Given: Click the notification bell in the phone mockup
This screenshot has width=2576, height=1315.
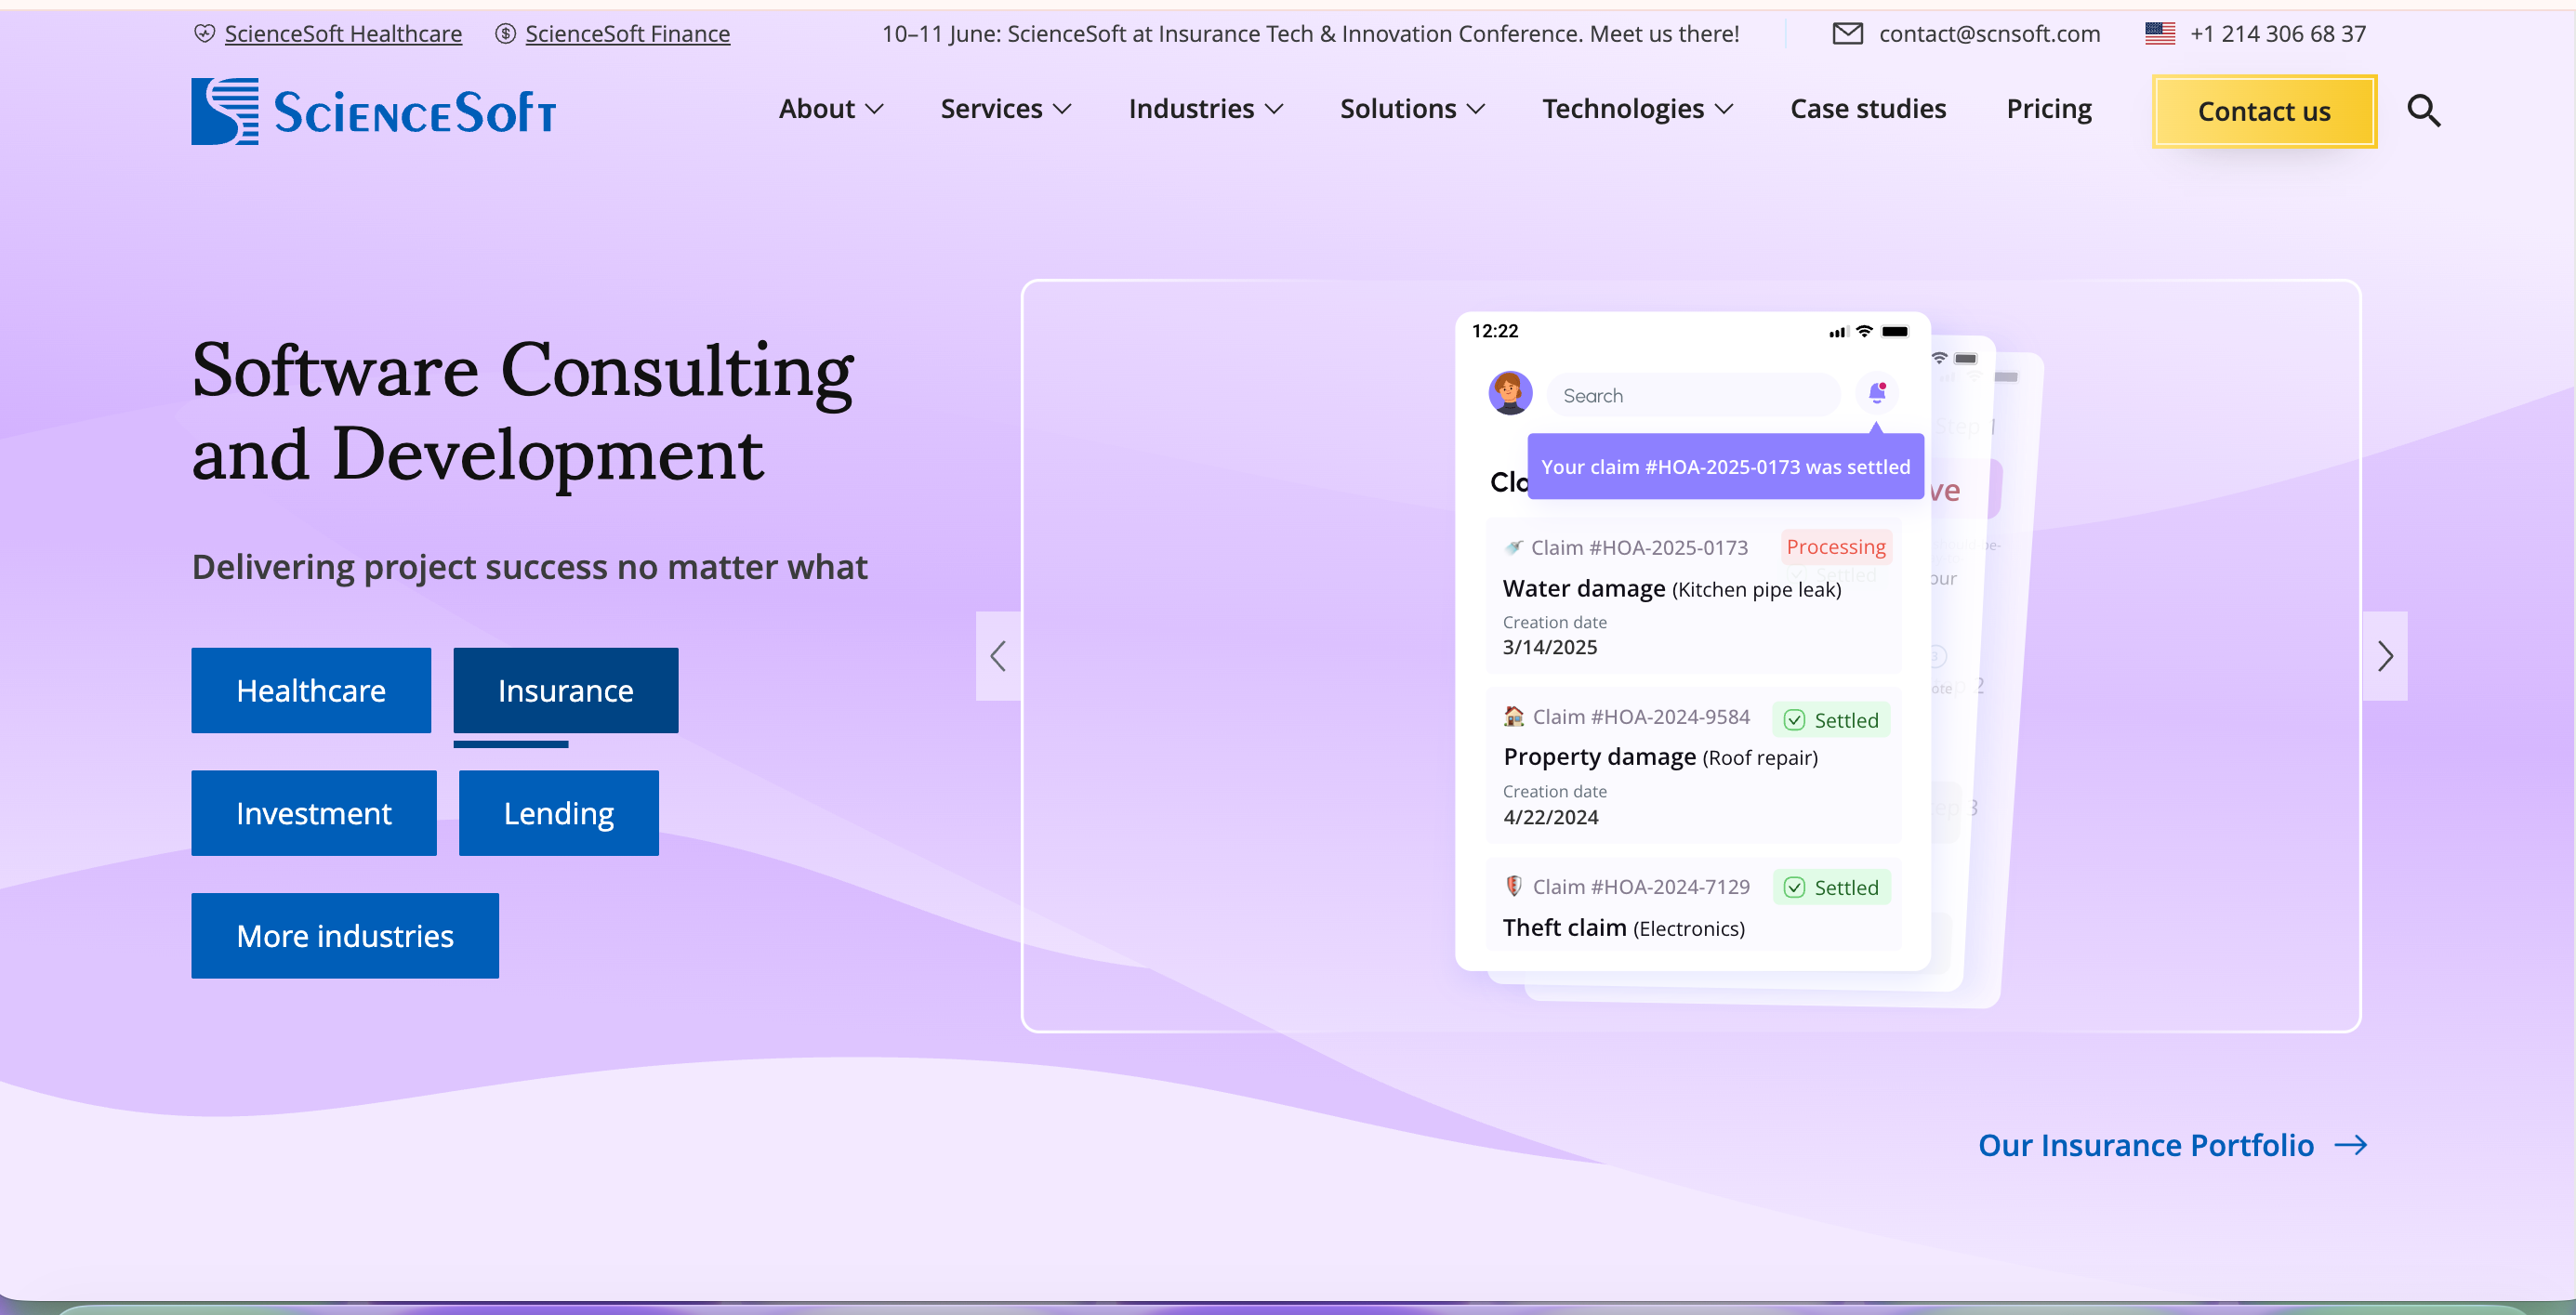Looking at the screenshot, I should 1877,393.
